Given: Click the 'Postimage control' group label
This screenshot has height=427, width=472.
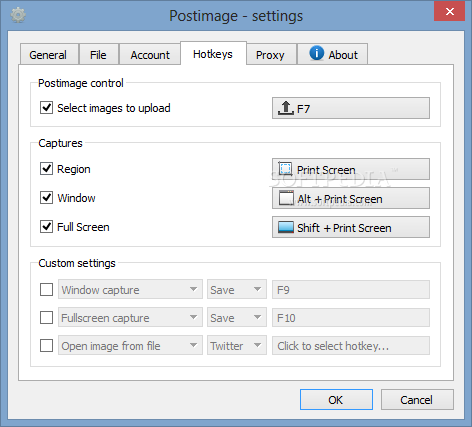Looking at the screenshot, I should [x=81, y=83].
